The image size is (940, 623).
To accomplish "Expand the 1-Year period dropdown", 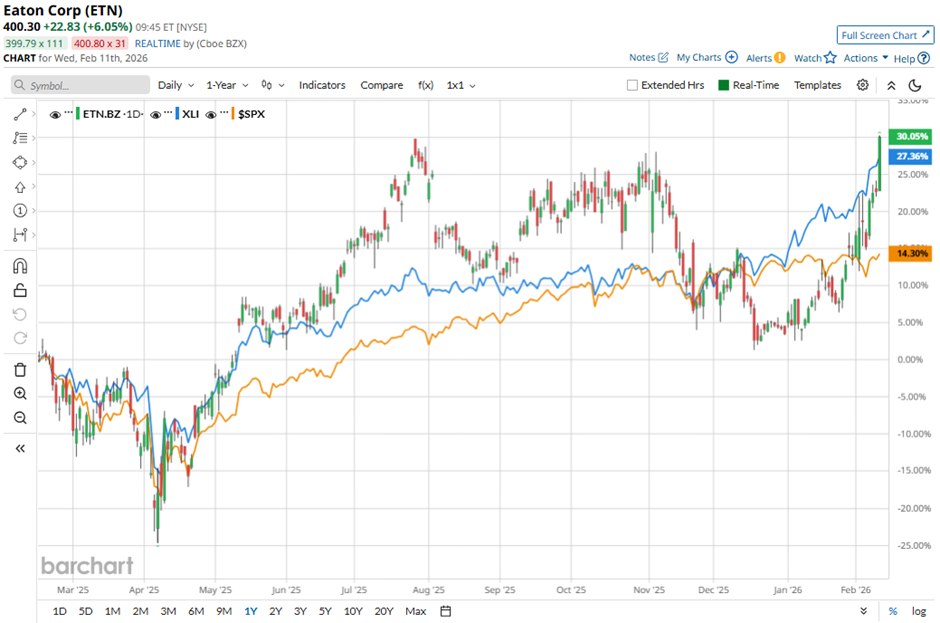I will [228, 85].
